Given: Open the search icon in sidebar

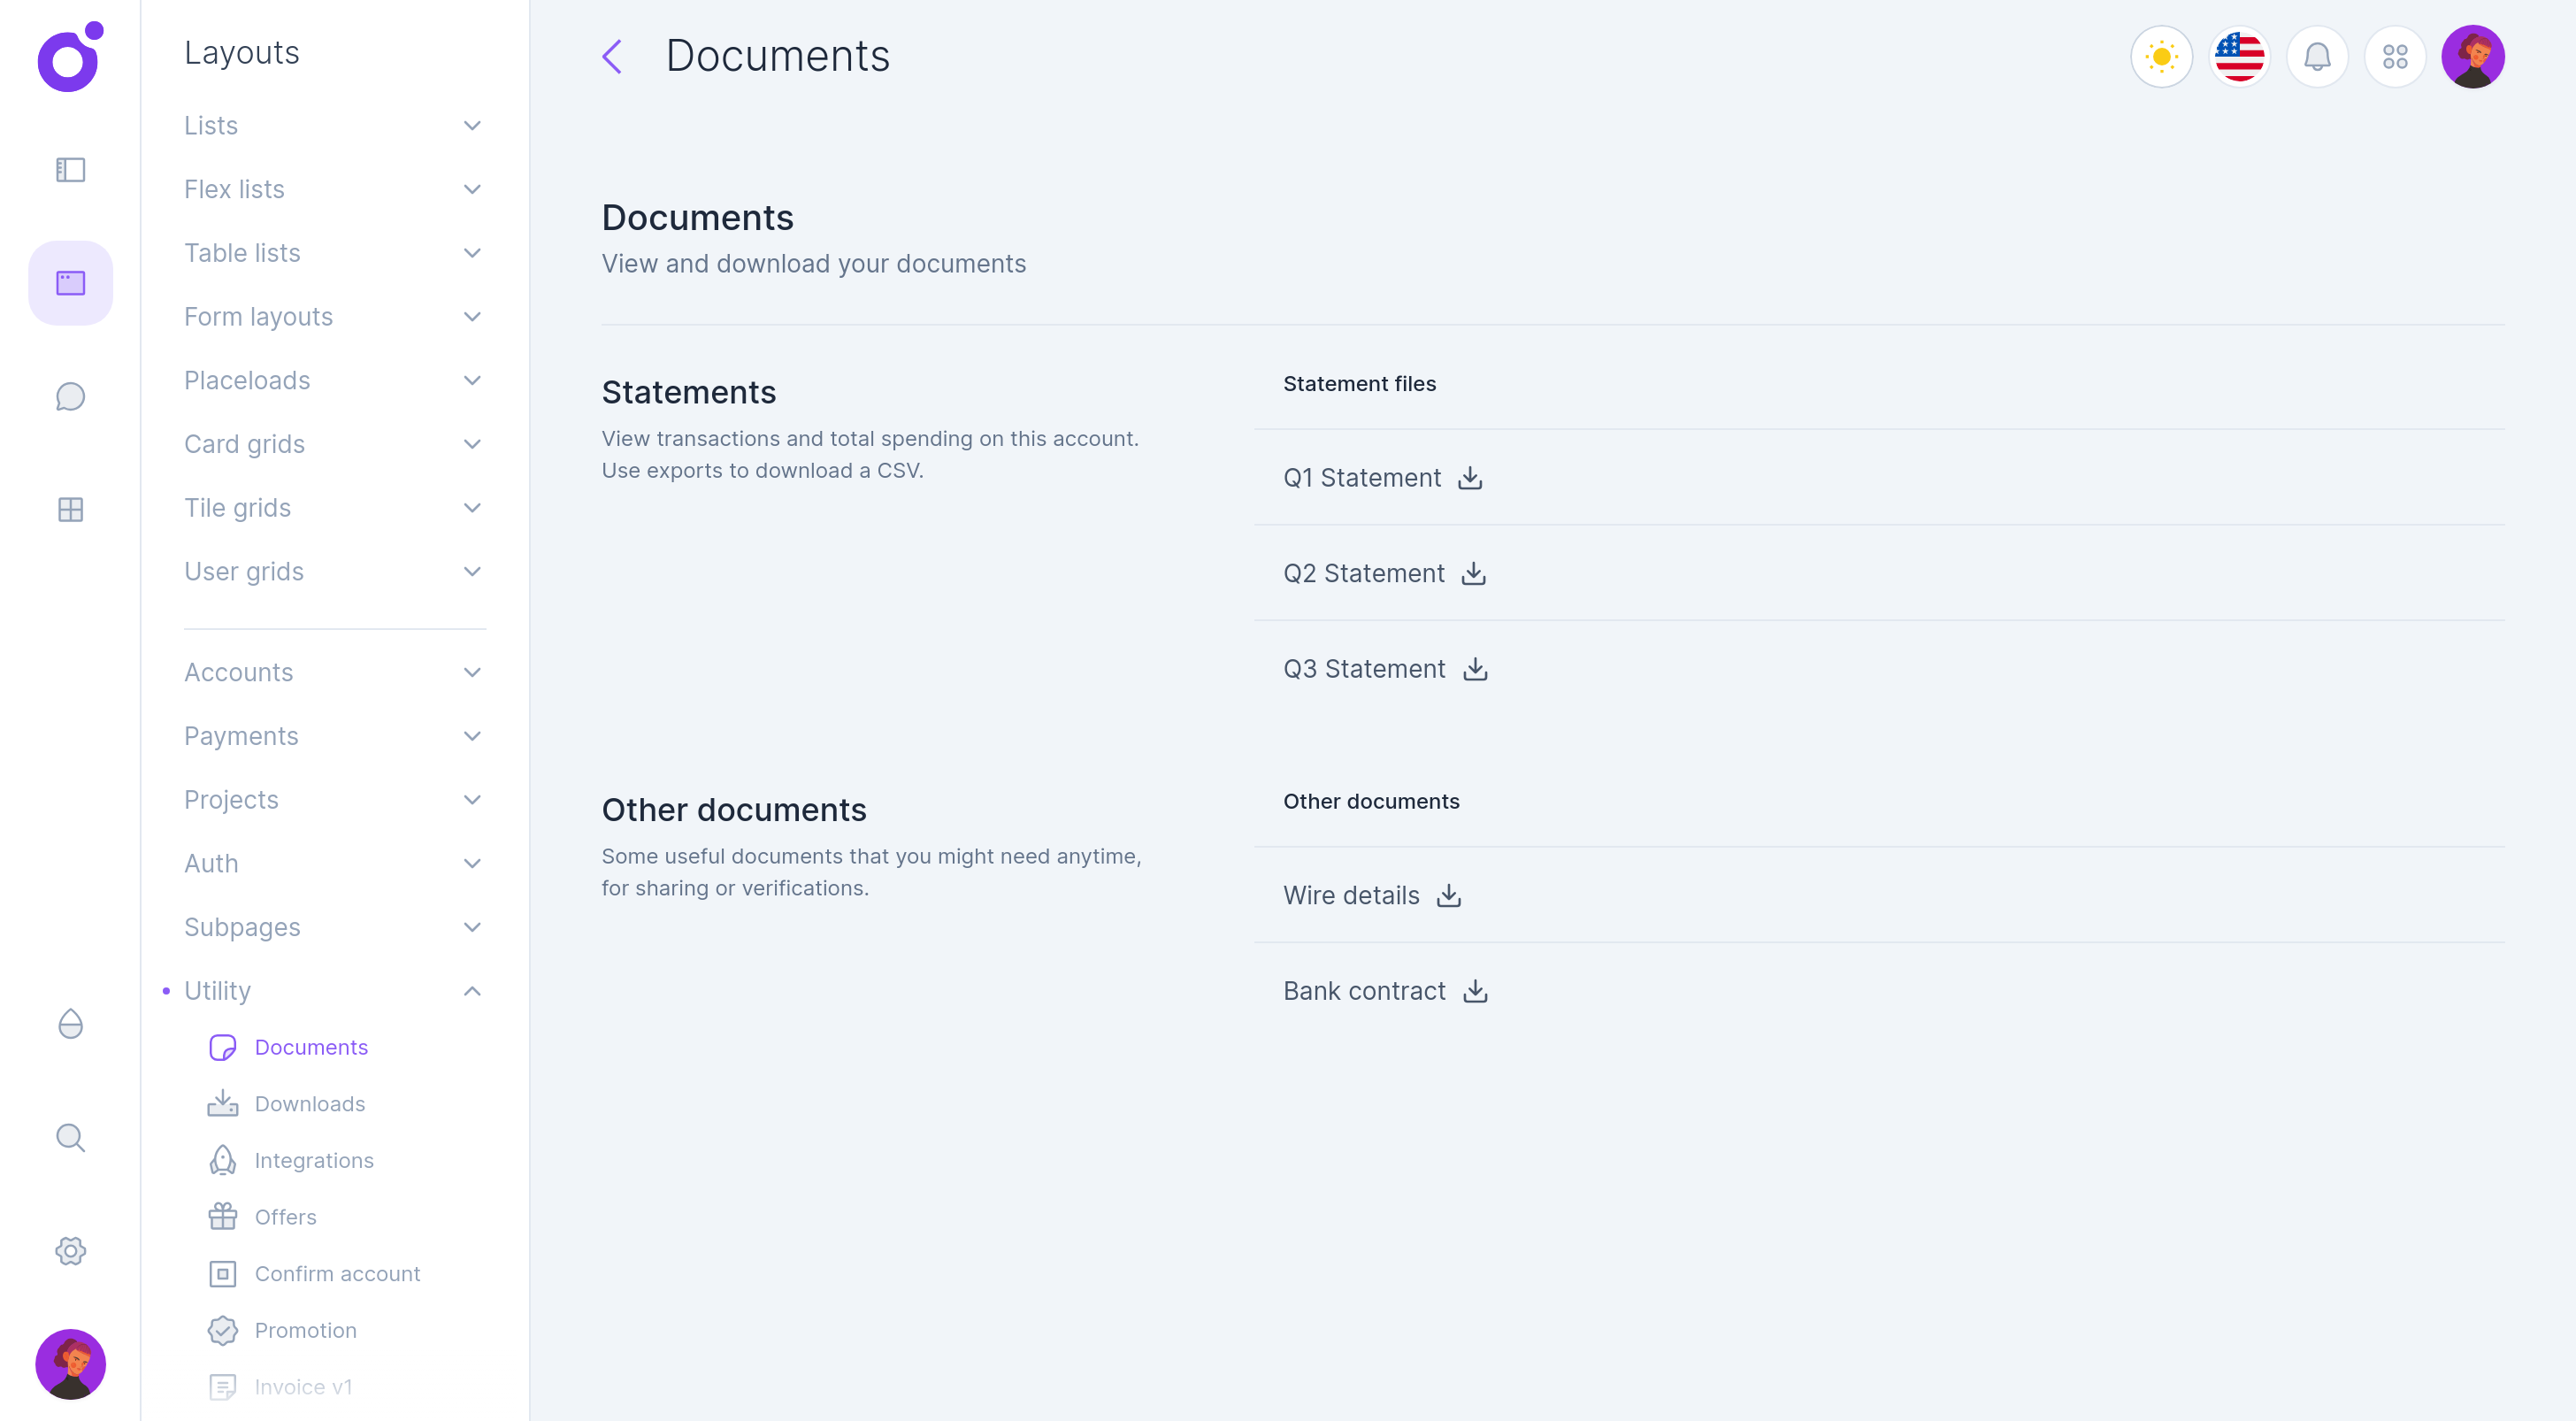Looking at the screenshot, I should (x=70, y=1137).
